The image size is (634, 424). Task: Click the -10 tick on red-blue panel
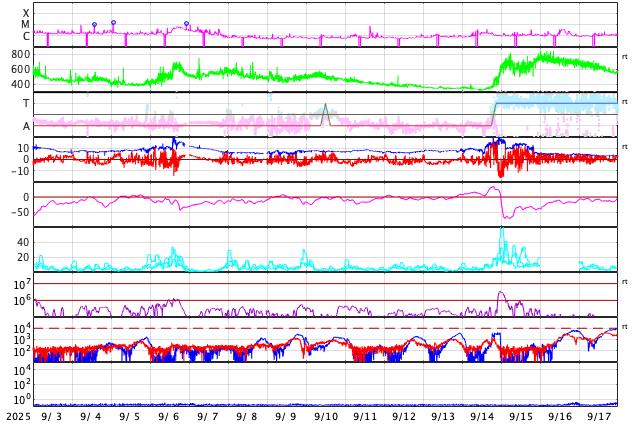tap(19, 171)
